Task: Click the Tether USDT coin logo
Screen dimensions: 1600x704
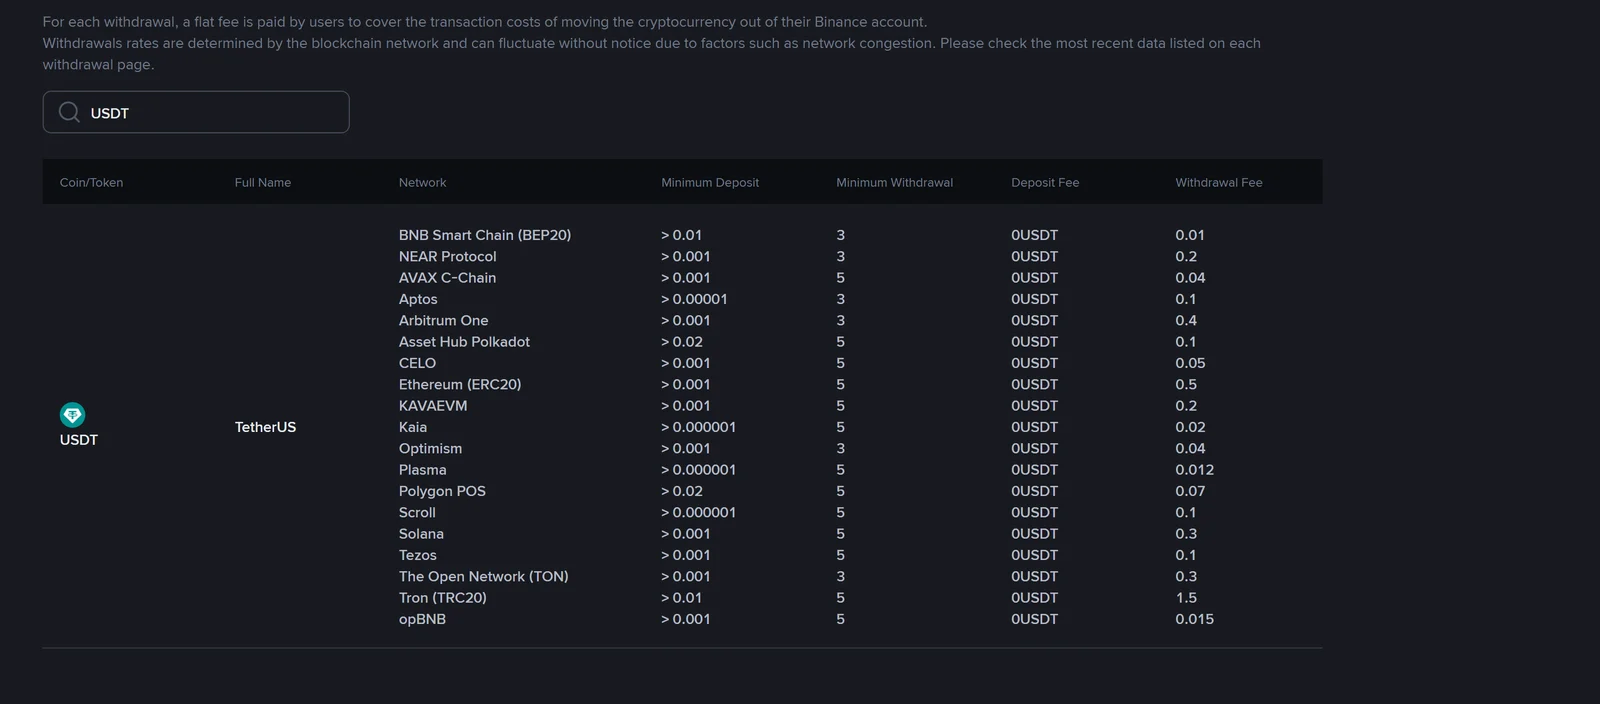Action: (72, 414)
